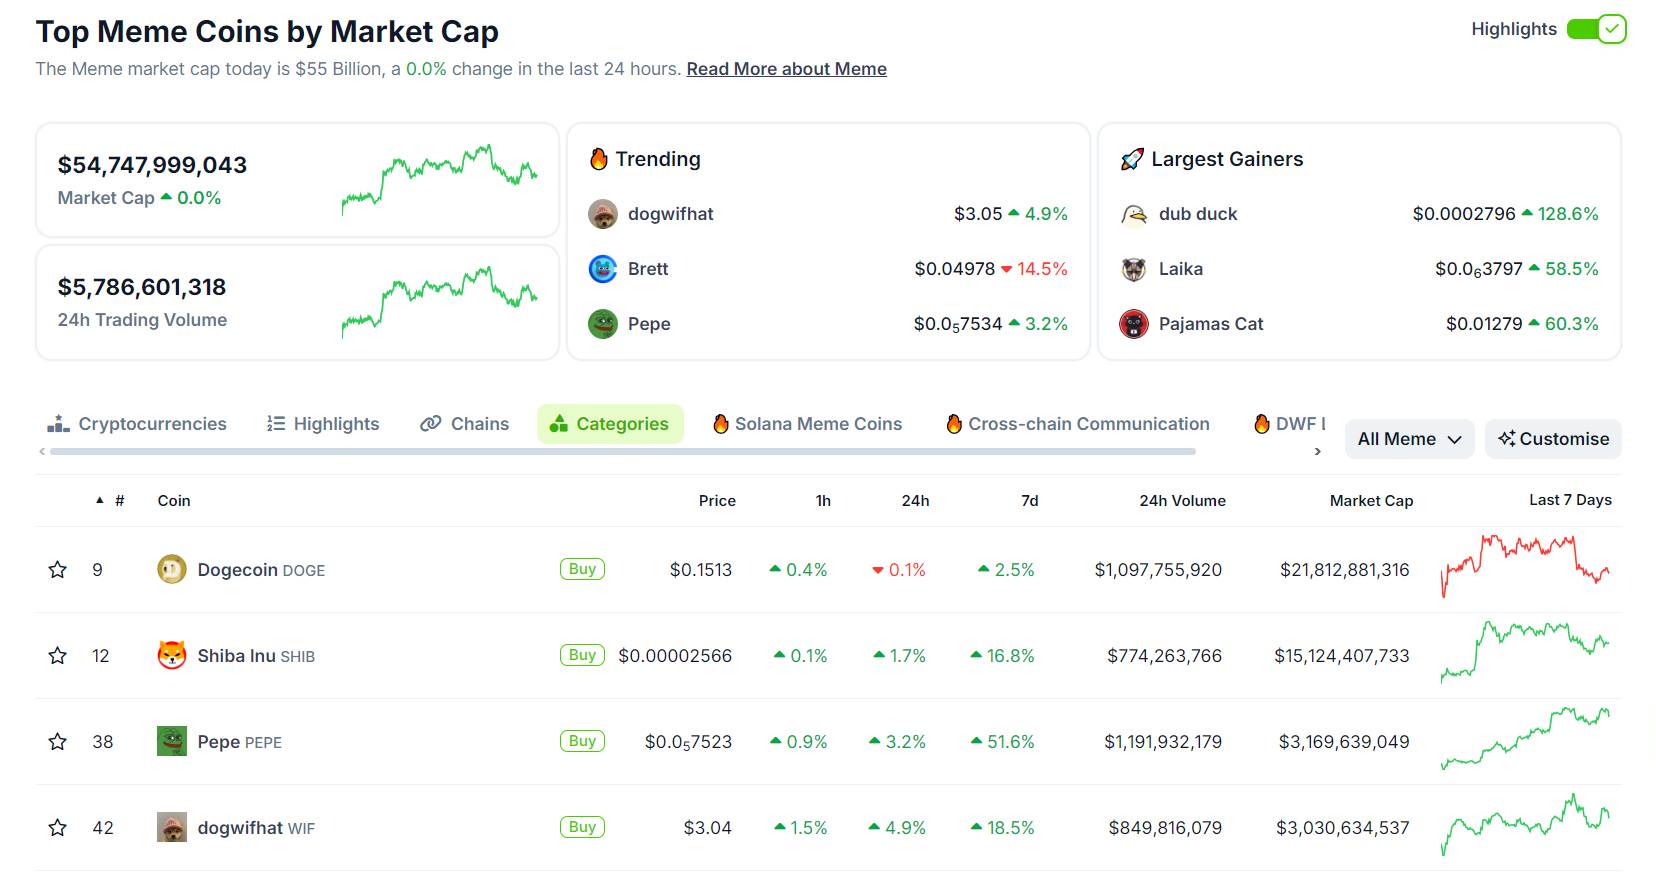Click the scroll-right arrow under DWF tab
The width and height of the screenshot is (1656, 874).
pyautogui.click(x=1318, y=451)
